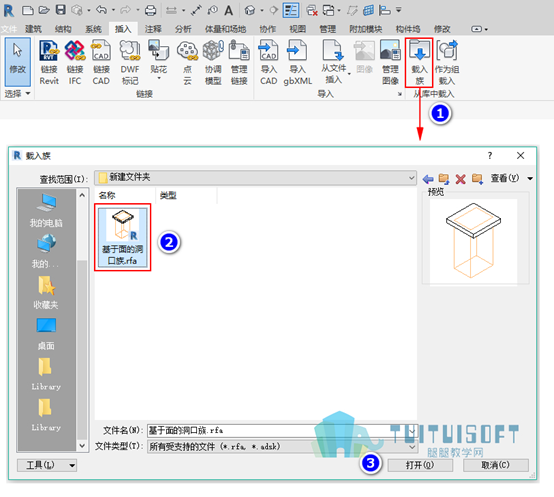This screenshot has width=554, height=497.
Task: Open Manage Images (管理图像)
Action: 390,63
